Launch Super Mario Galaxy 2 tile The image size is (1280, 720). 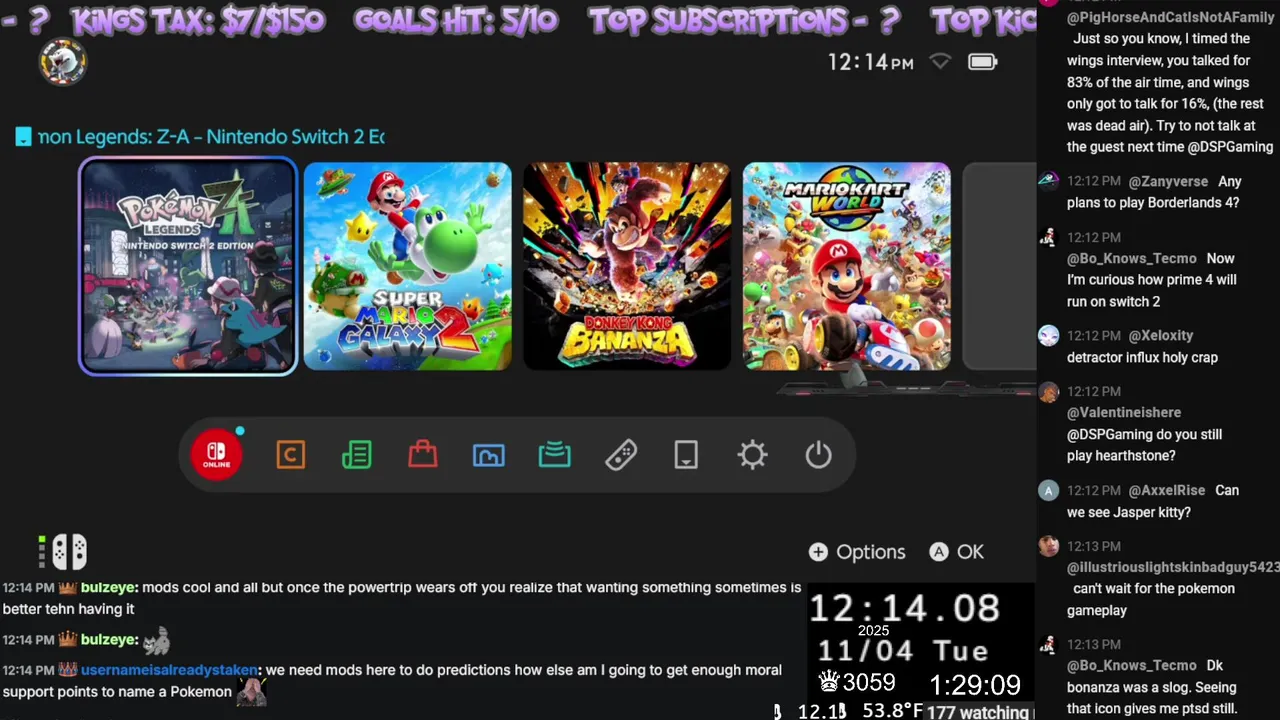pyautogui.click(x=407, y=266)
